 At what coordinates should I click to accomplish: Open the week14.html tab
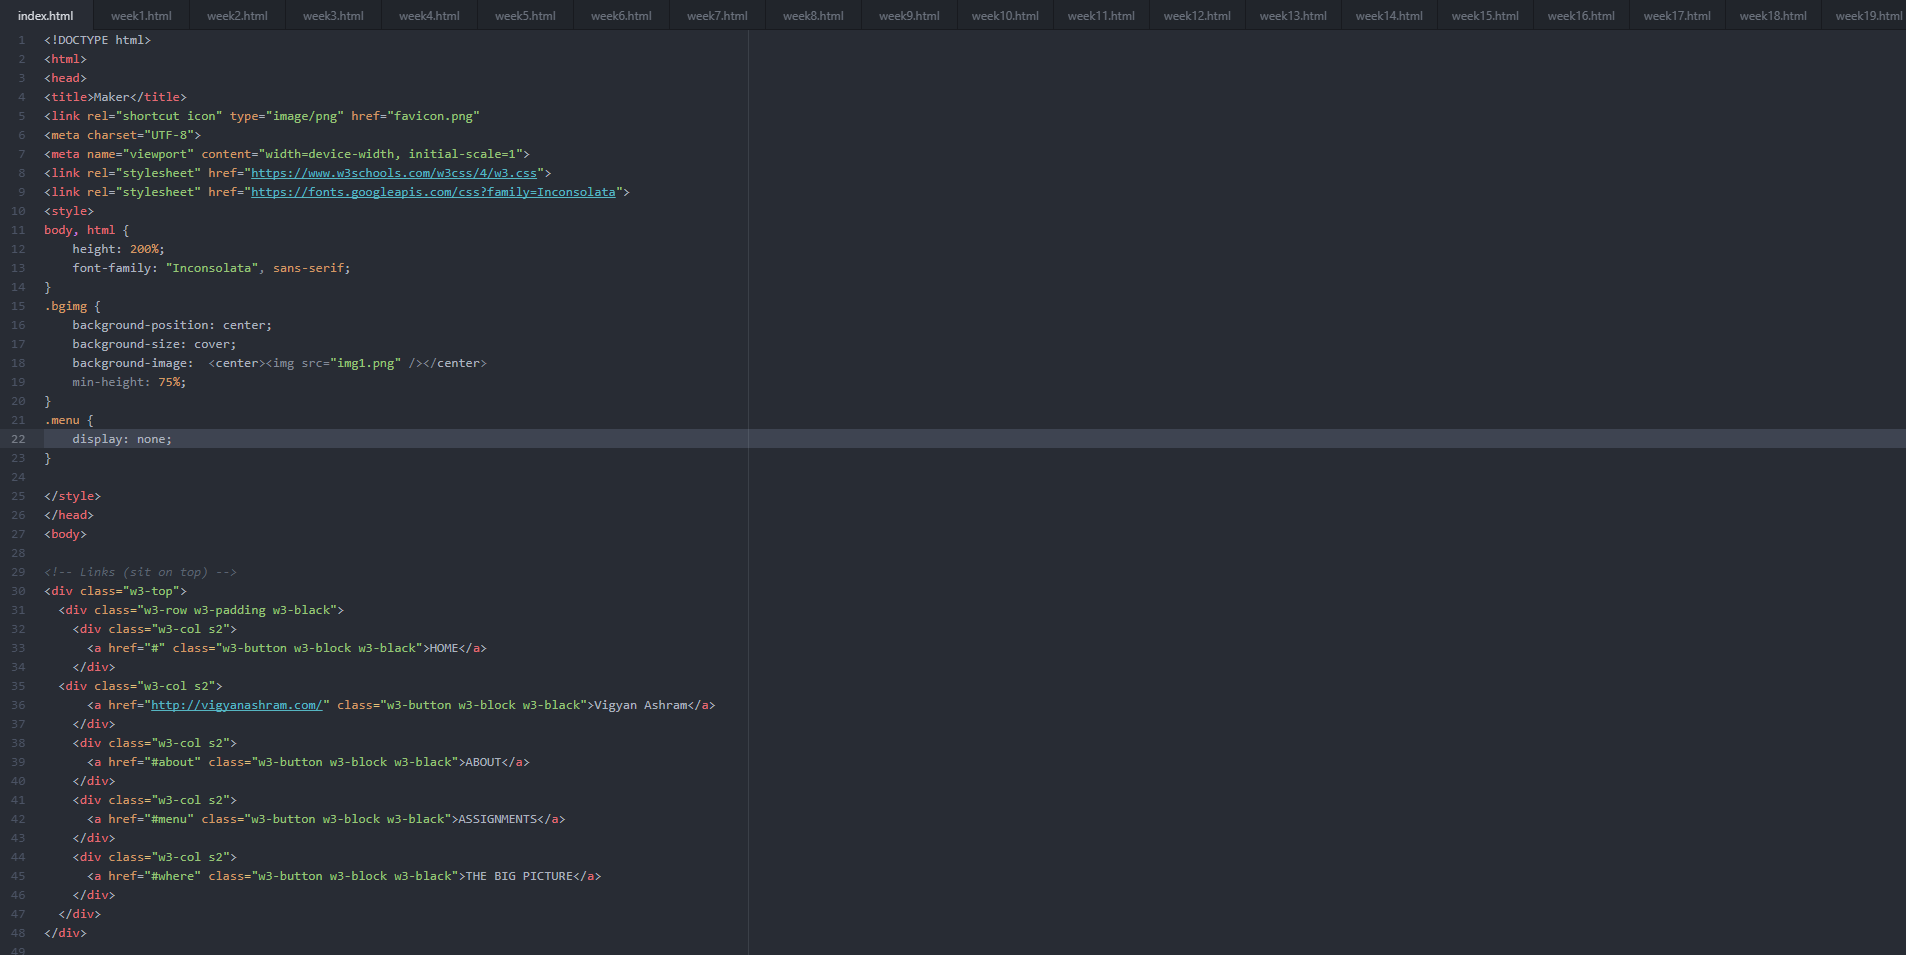point(1389,15)
